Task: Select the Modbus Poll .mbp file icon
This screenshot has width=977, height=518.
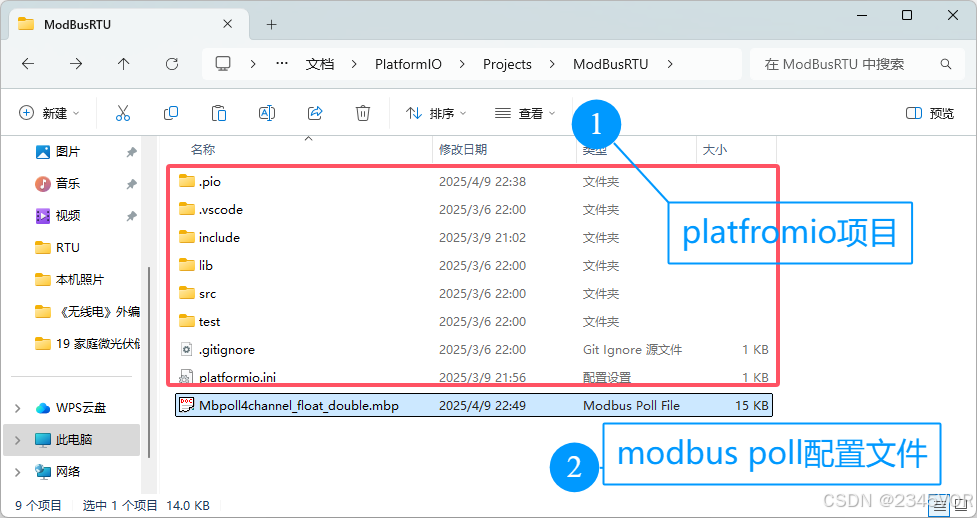Action: [186, 405]
